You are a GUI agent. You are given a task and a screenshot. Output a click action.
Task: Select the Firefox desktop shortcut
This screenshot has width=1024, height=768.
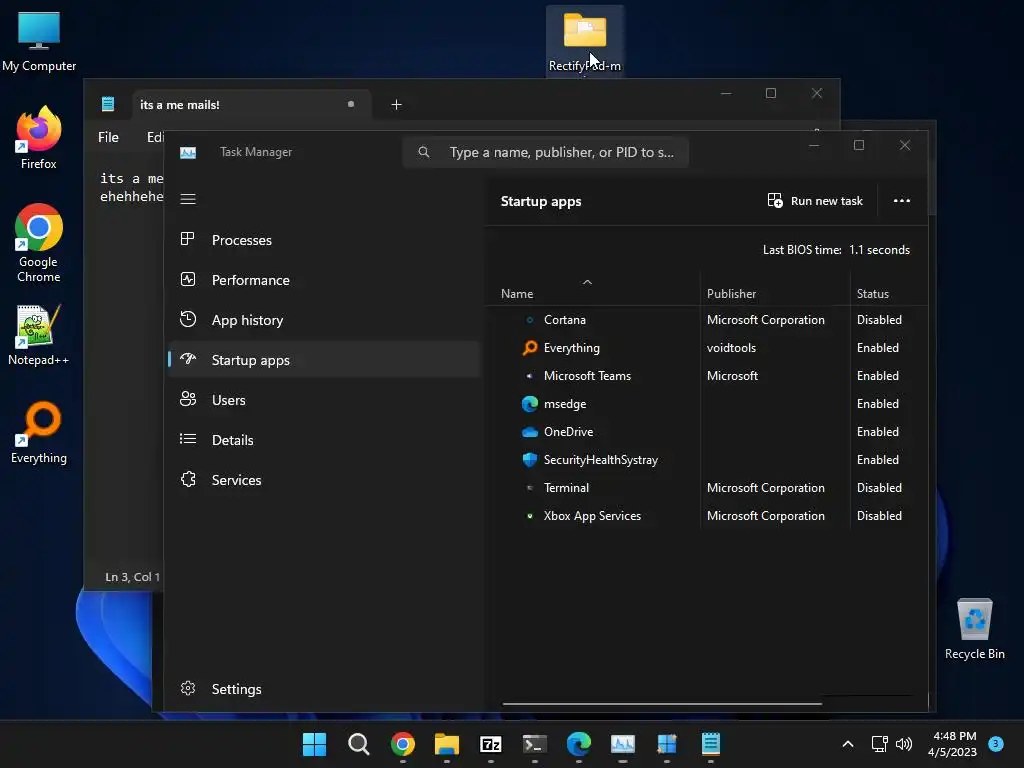point(39,137)
